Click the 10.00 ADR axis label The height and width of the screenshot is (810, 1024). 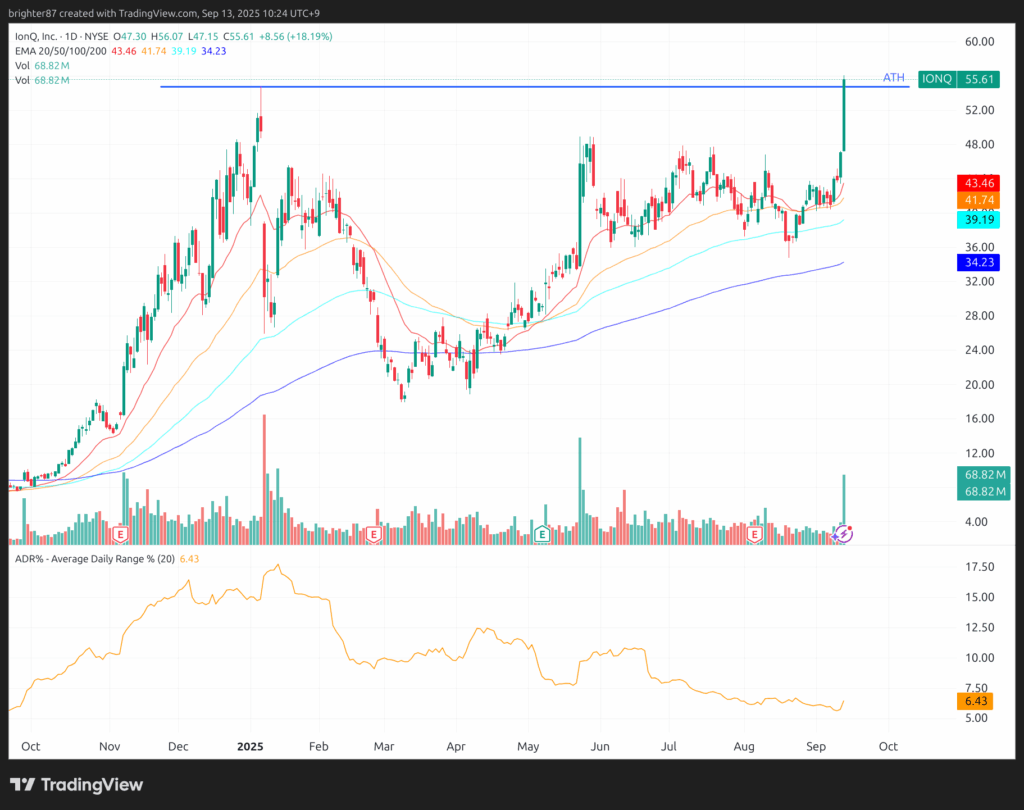point(980,658)
